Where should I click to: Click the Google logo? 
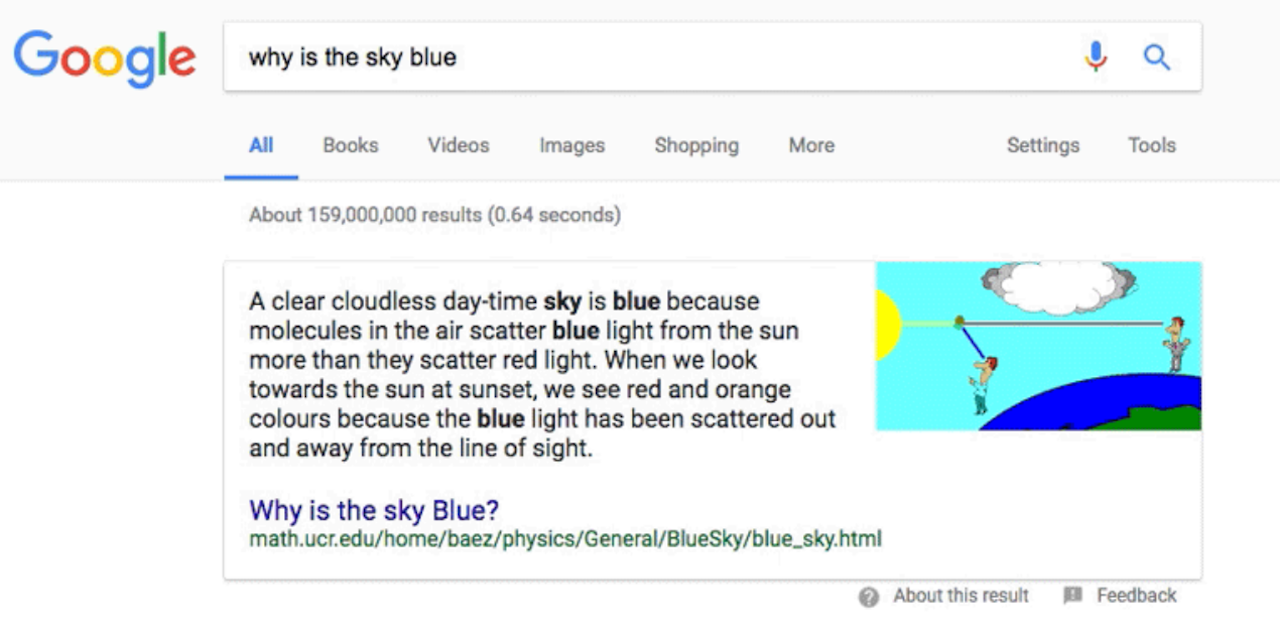(x=105, y=57)
